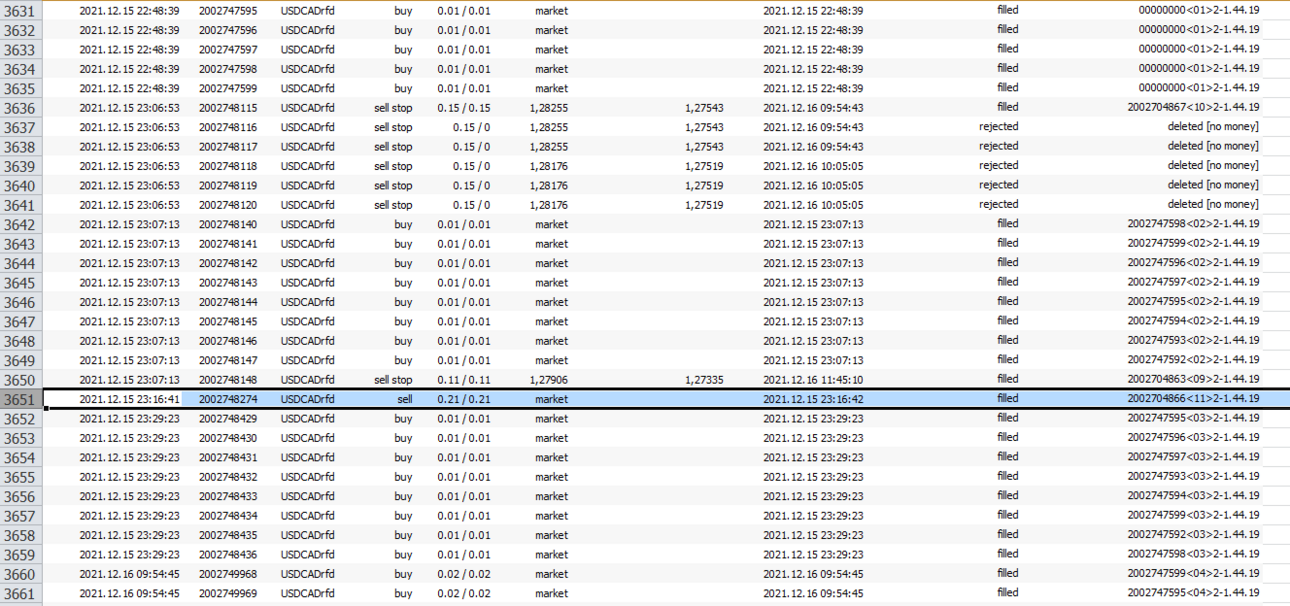Screen dimensions: 1290x606
Task: Click price 1,28255 in row 3636
Action: point(551,108)
